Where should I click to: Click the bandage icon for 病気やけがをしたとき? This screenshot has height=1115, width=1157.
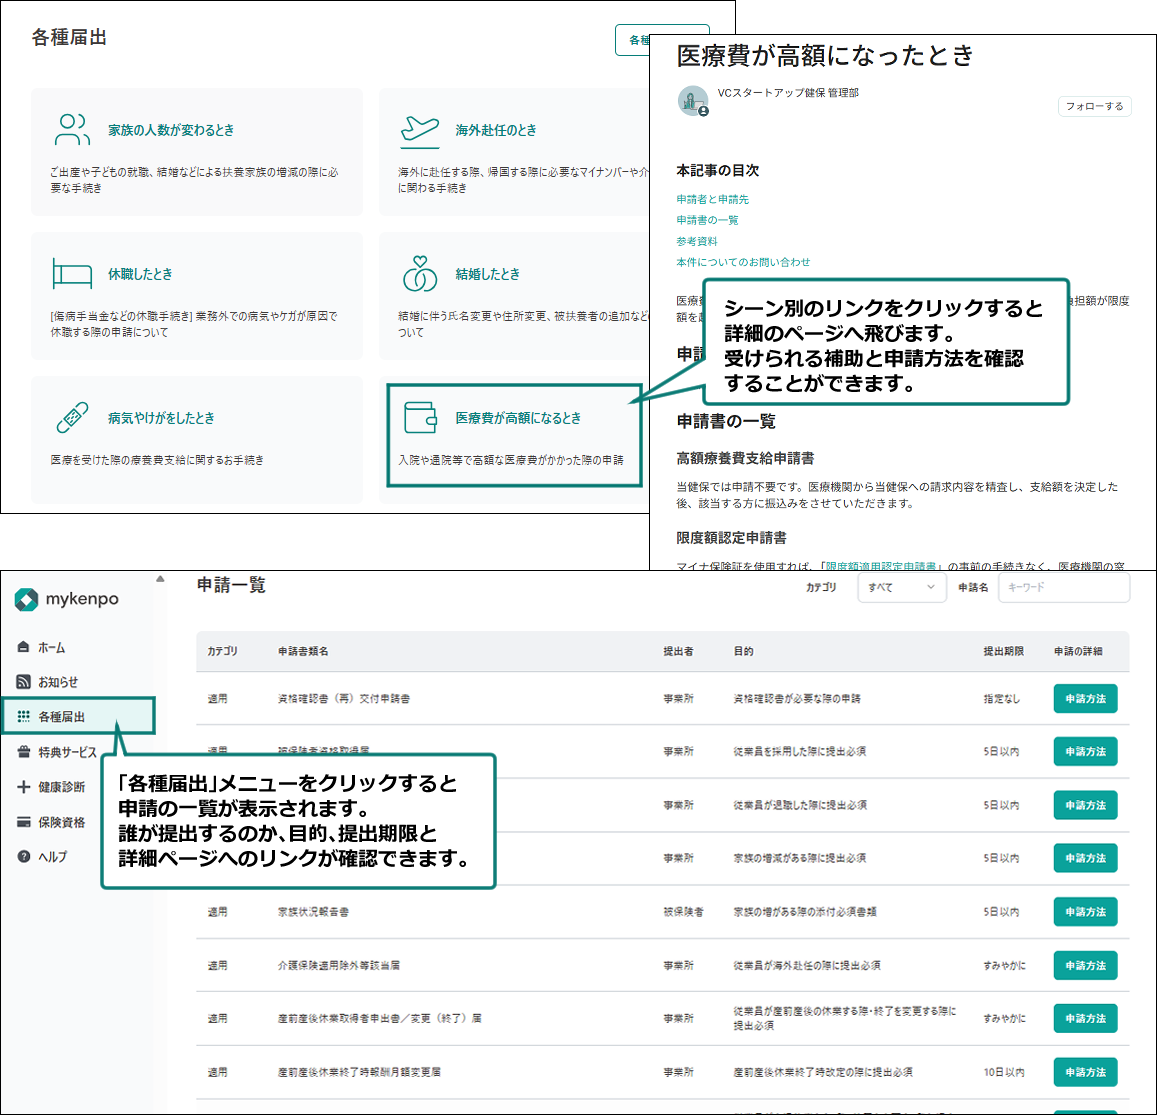click(x=72, y=417)
